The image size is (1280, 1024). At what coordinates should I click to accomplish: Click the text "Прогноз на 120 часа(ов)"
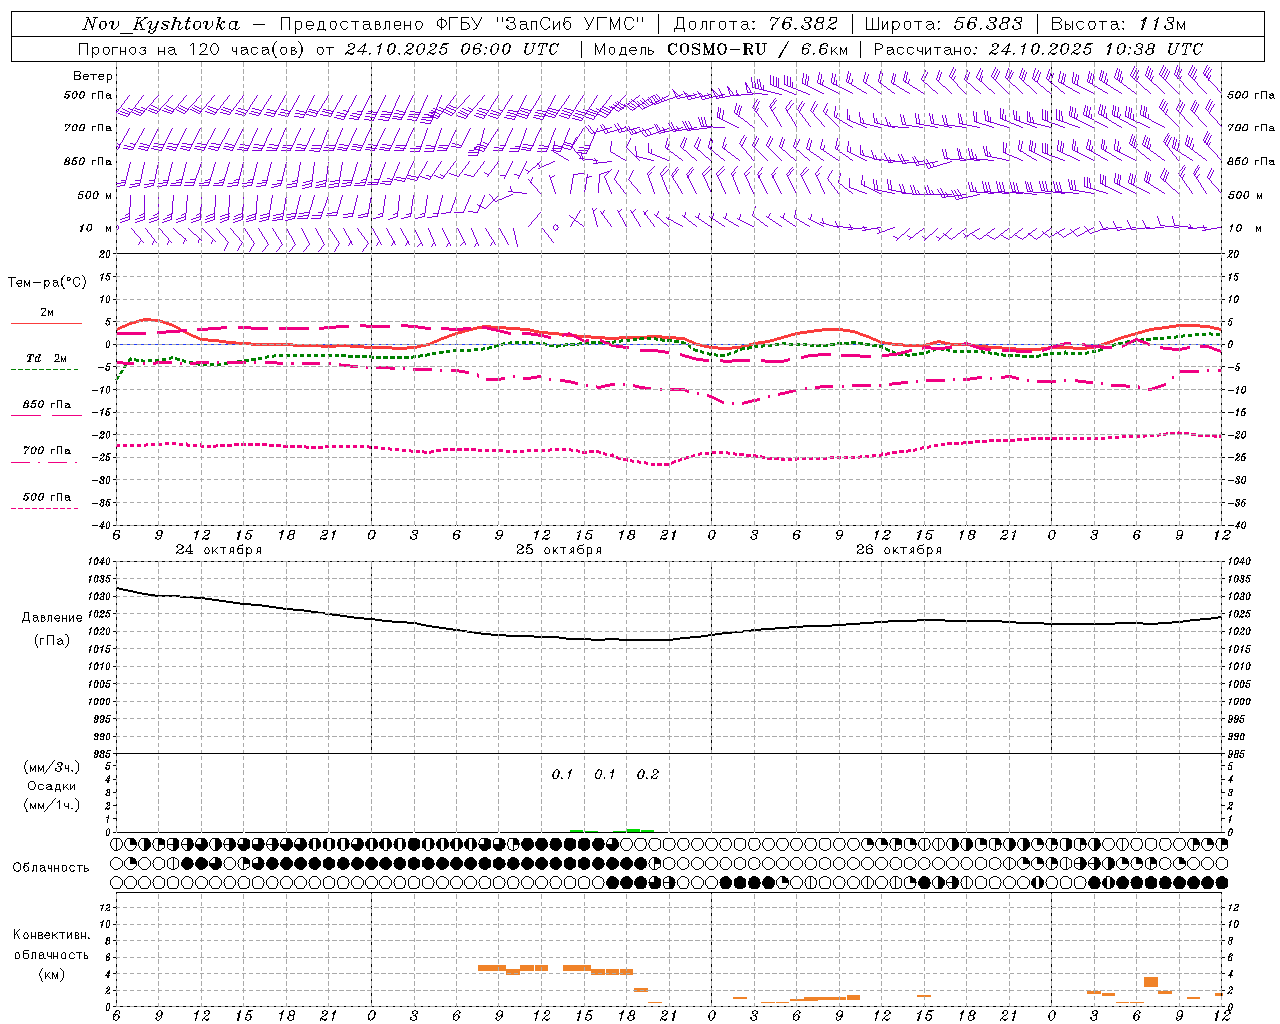[x=191, y=49]
